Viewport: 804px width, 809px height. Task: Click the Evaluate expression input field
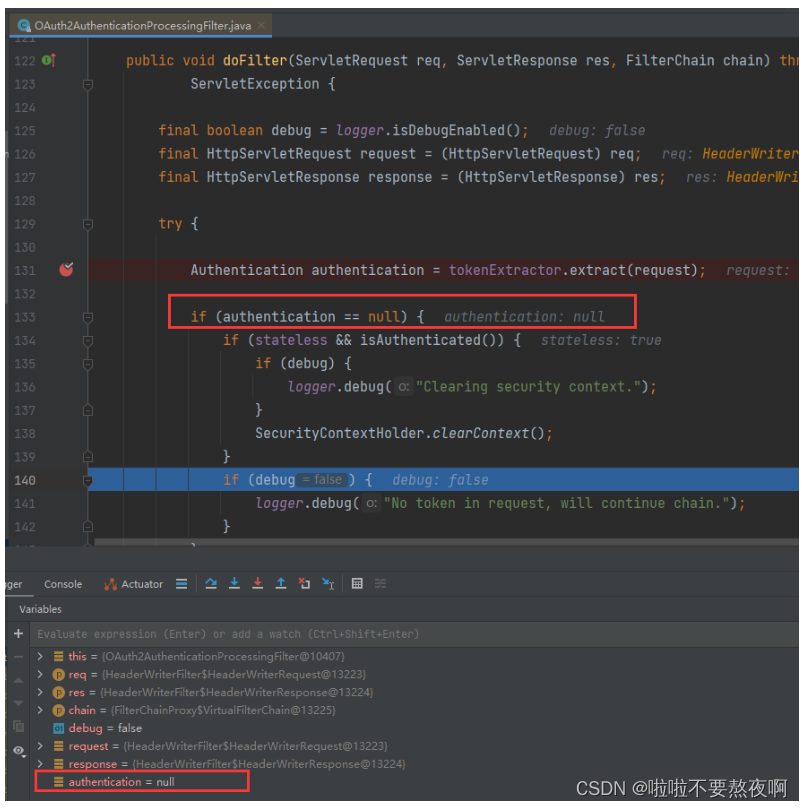coord(414,634)
